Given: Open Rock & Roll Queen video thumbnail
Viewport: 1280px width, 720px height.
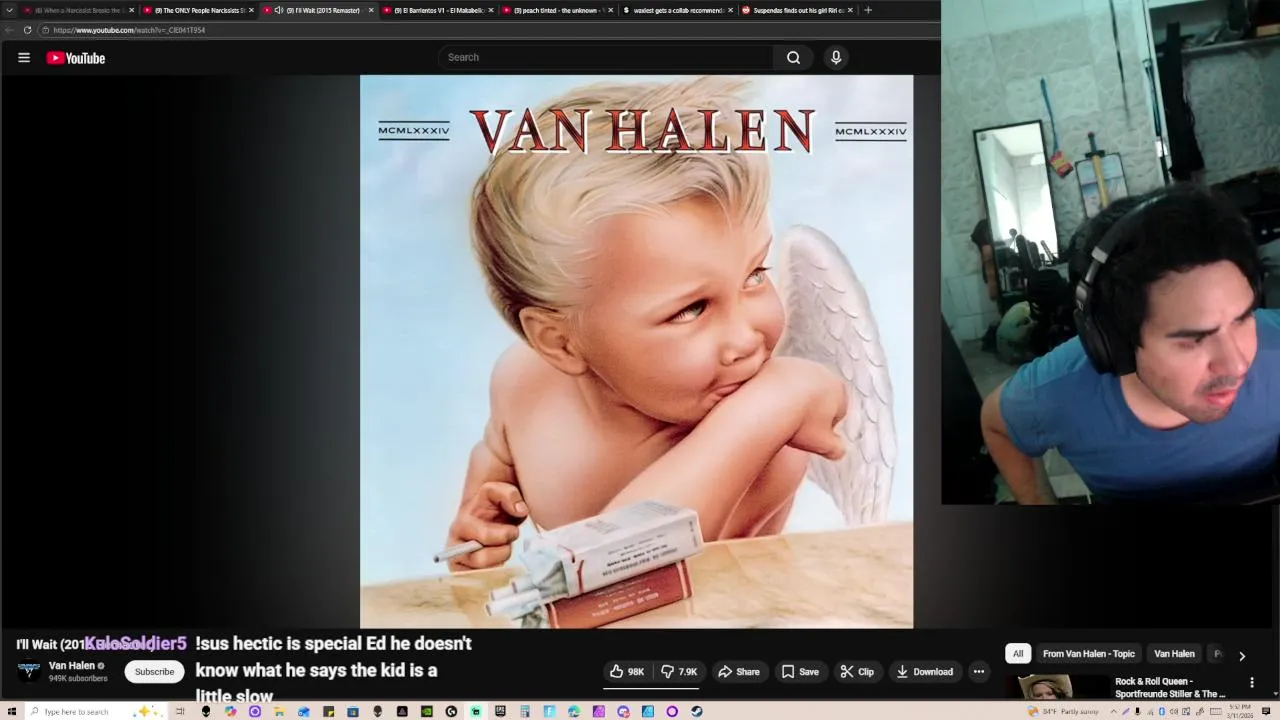Looking at the screenshot, I should coord(1058,687).
